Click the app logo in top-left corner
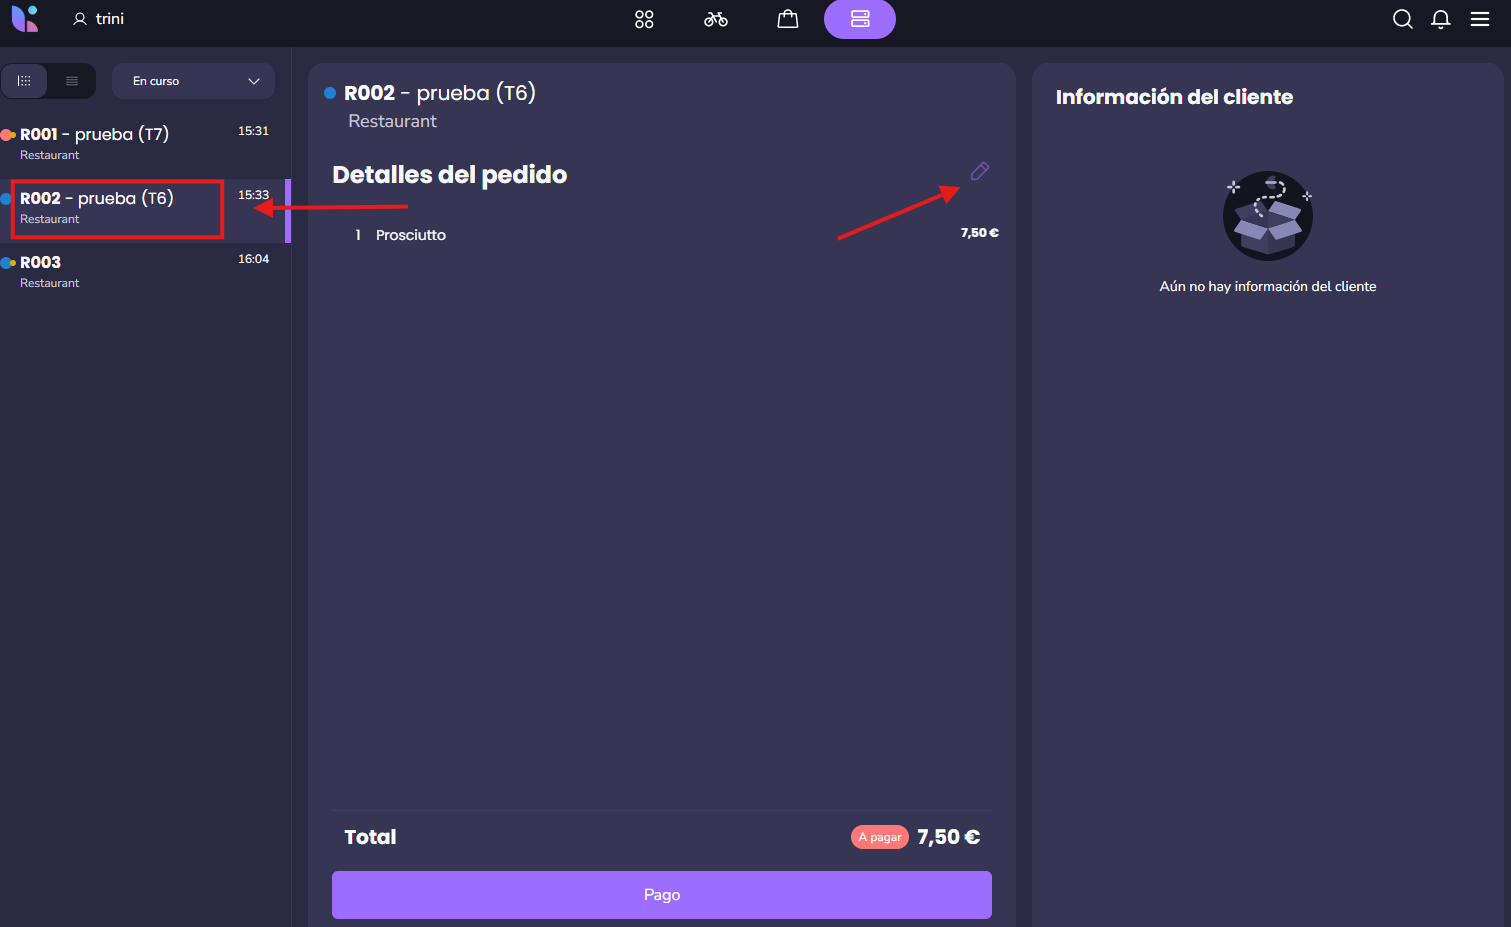 [25, 19]
